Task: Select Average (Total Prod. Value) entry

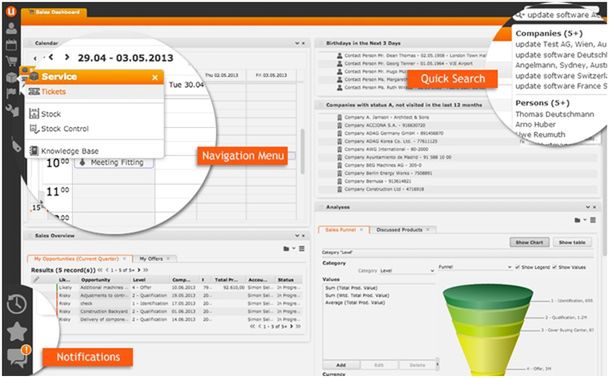Action: click(x=355, y=302)
